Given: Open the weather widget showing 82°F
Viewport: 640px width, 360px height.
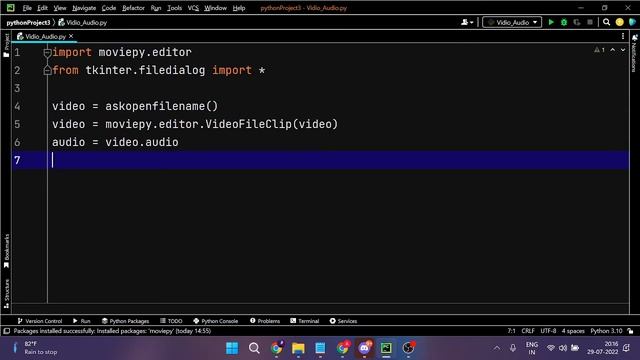Looking at the screenshot, I should 36,348.
